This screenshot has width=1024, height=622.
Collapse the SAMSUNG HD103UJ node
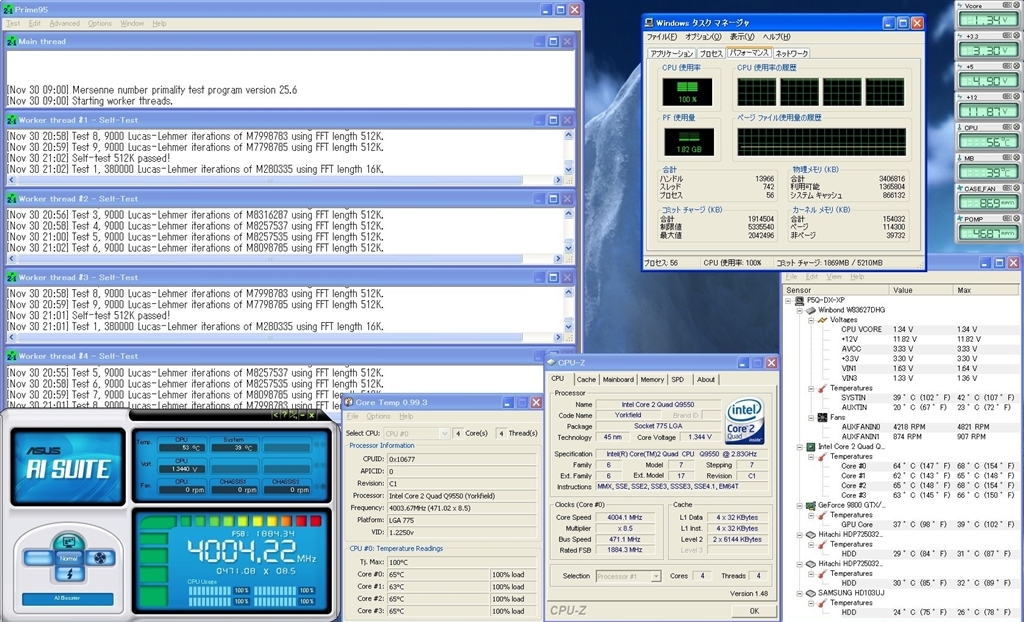(800, 593)
